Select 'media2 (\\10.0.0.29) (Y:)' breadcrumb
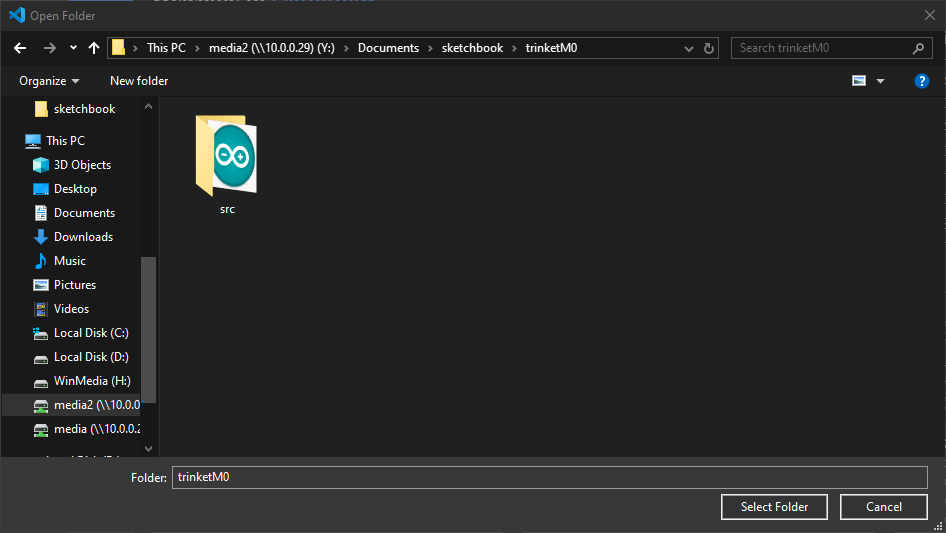This screenshot has height=533, width=946. pos(271,48)
